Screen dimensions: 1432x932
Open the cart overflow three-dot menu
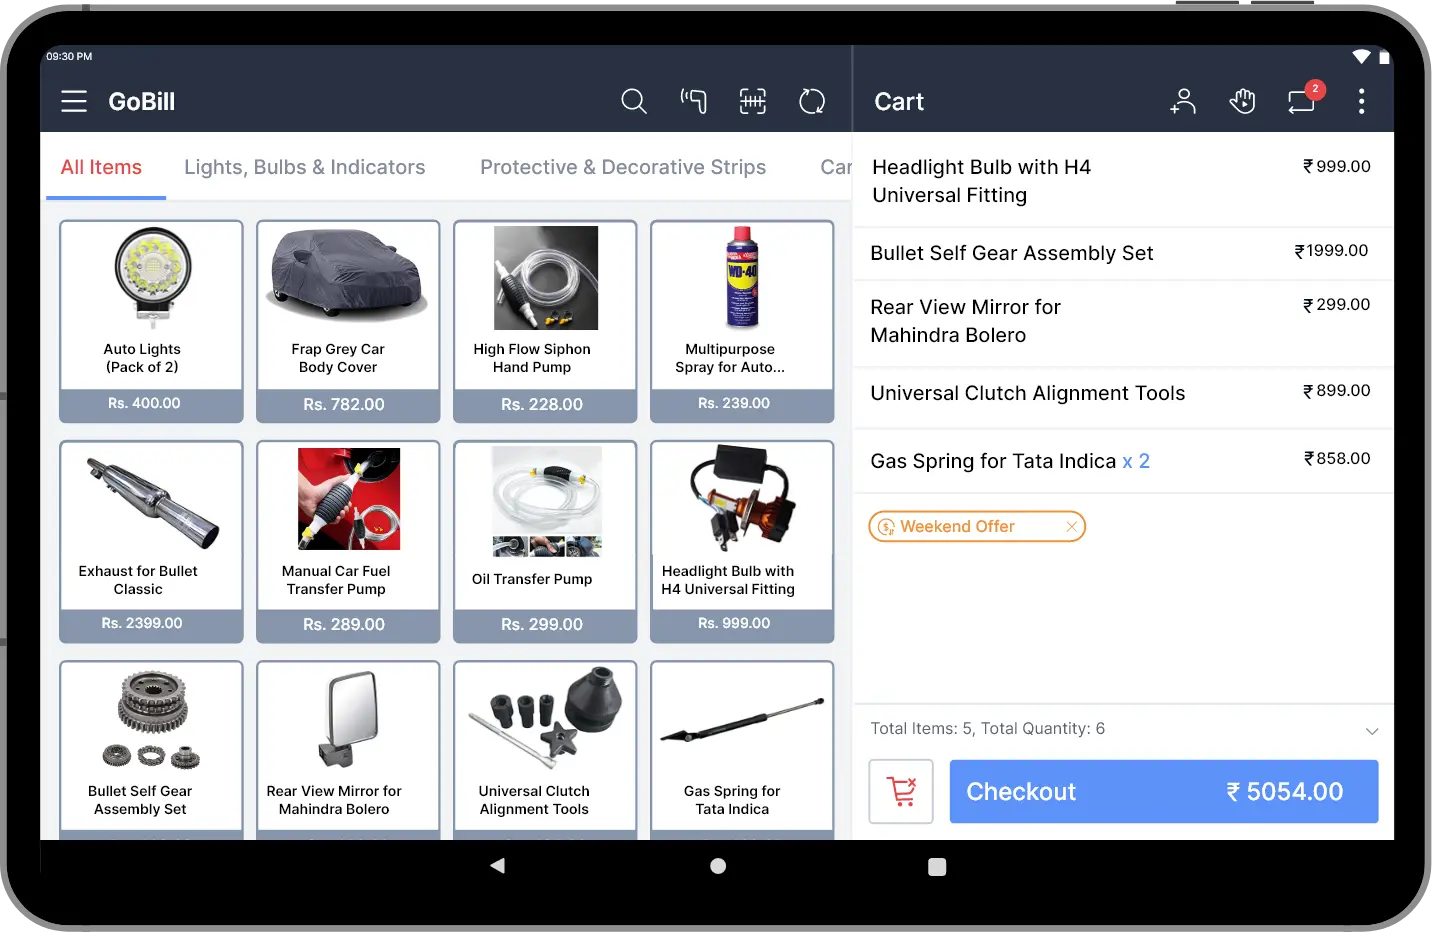point(1361,101)
